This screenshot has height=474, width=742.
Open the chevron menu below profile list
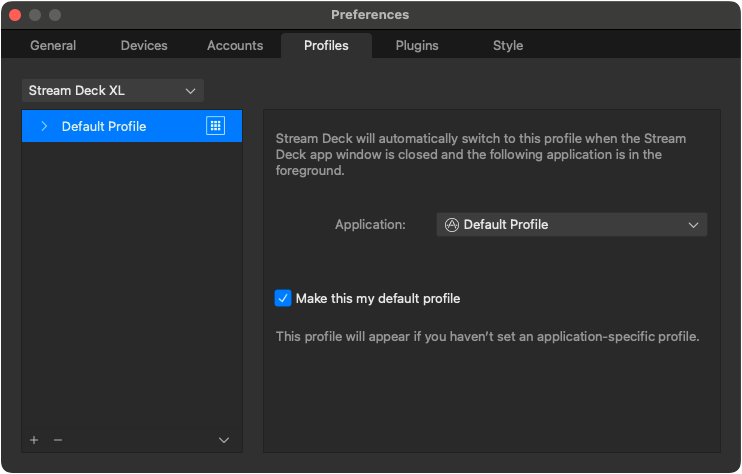click(x=224, y=440)
